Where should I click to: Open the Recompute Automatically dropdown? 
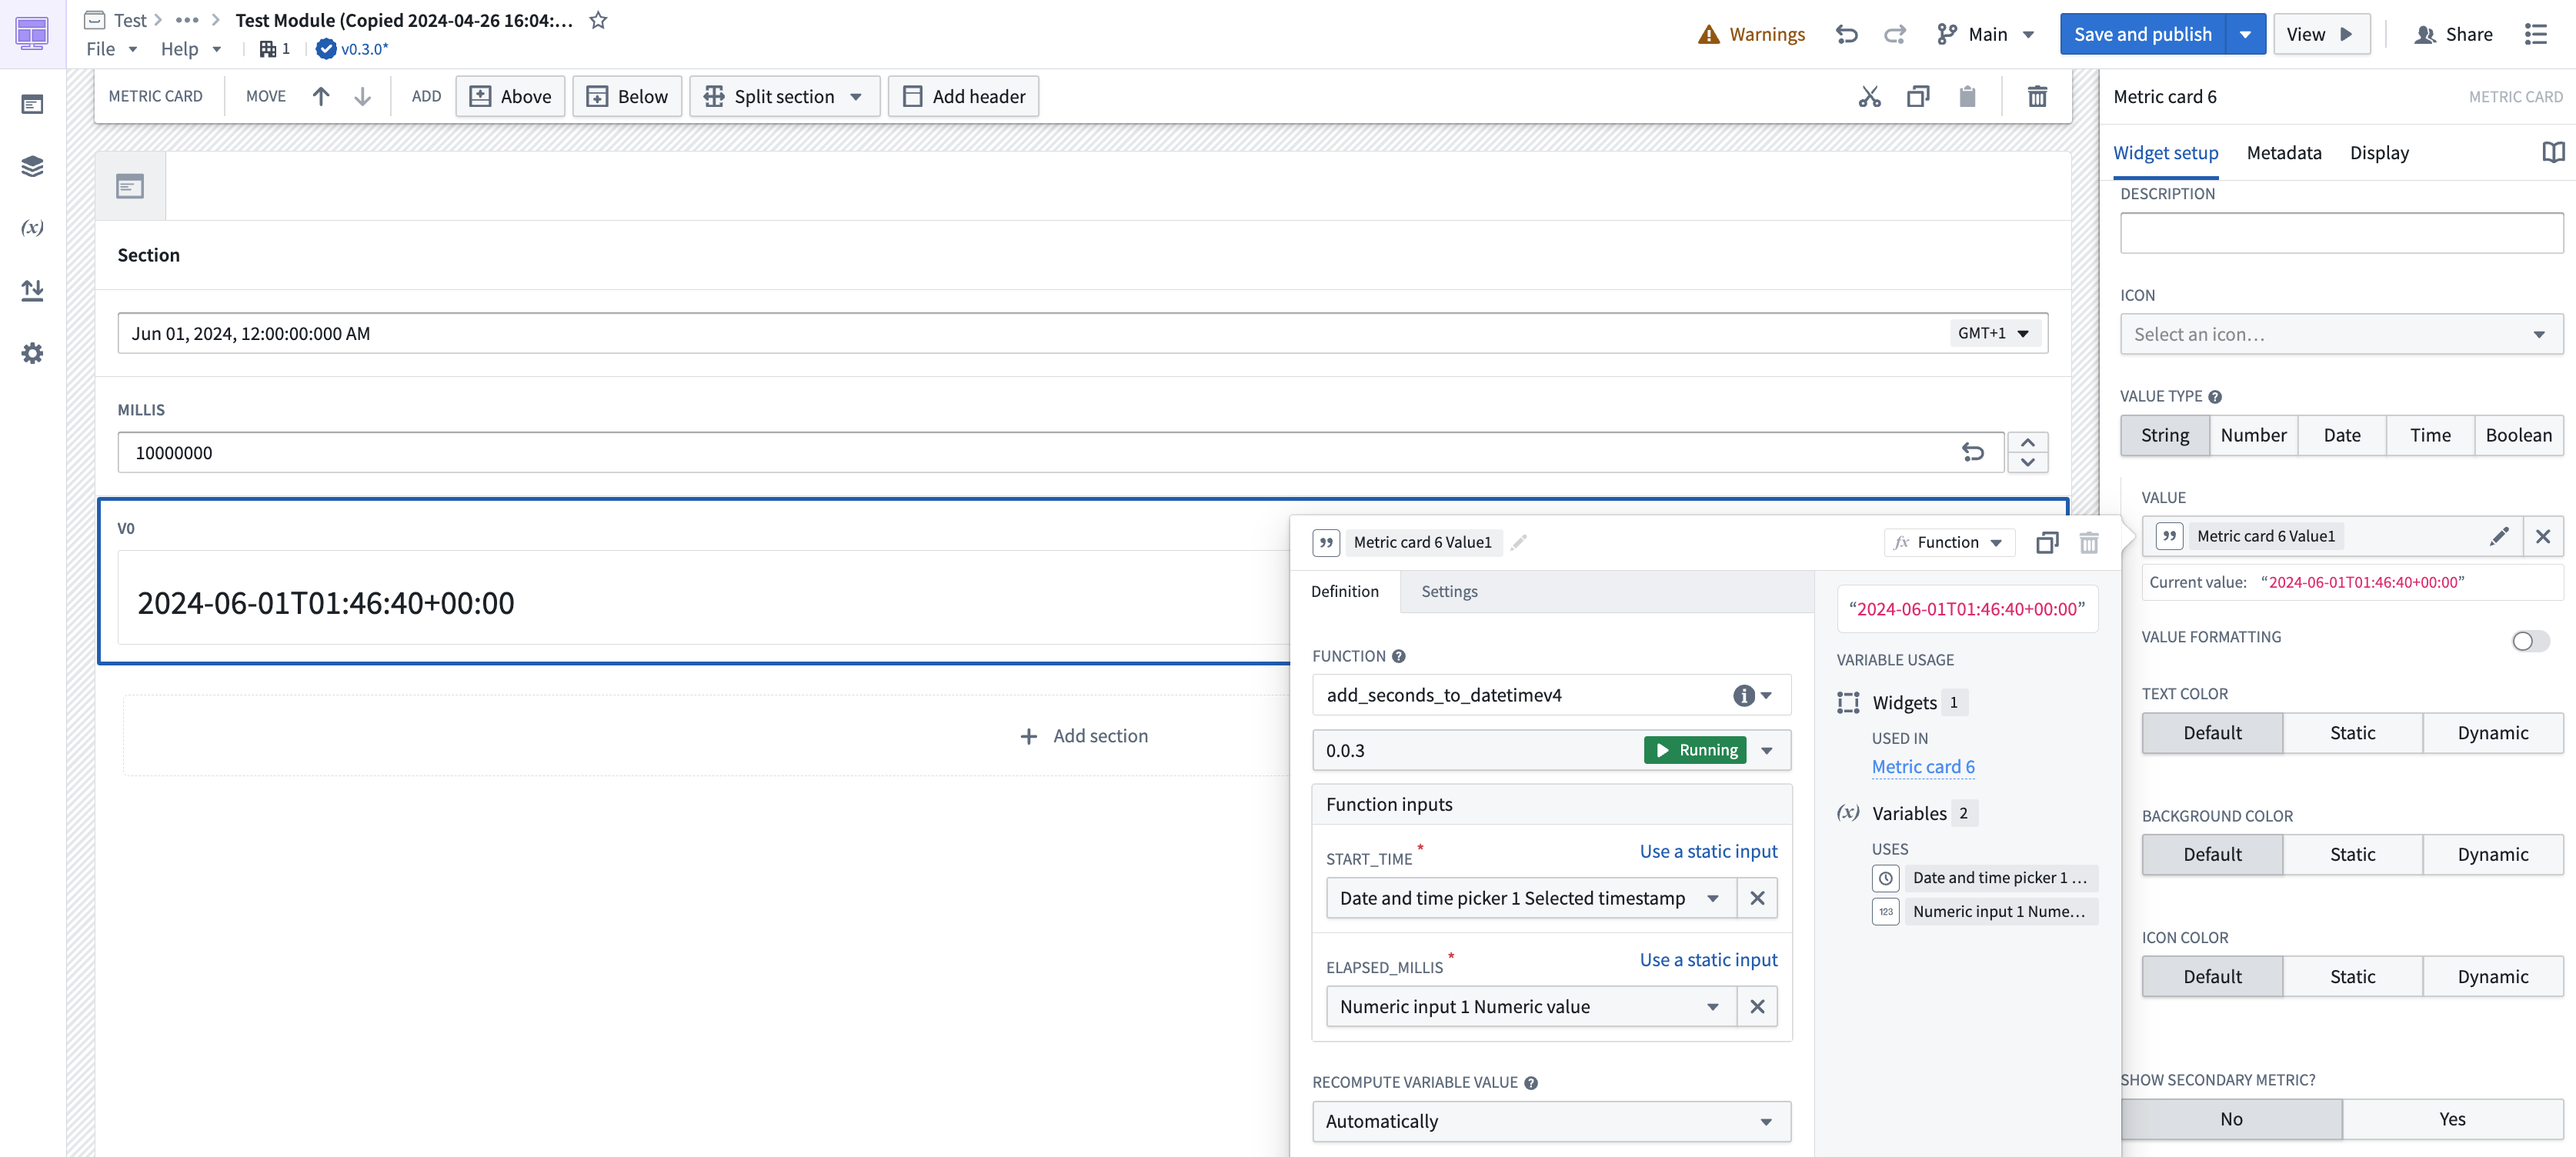coord(1551,1121)
